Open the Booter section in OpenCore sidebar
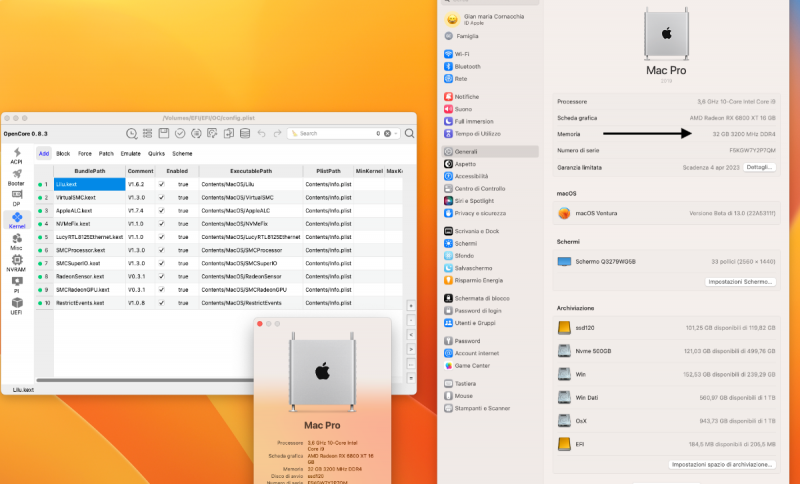 (16, 177)
